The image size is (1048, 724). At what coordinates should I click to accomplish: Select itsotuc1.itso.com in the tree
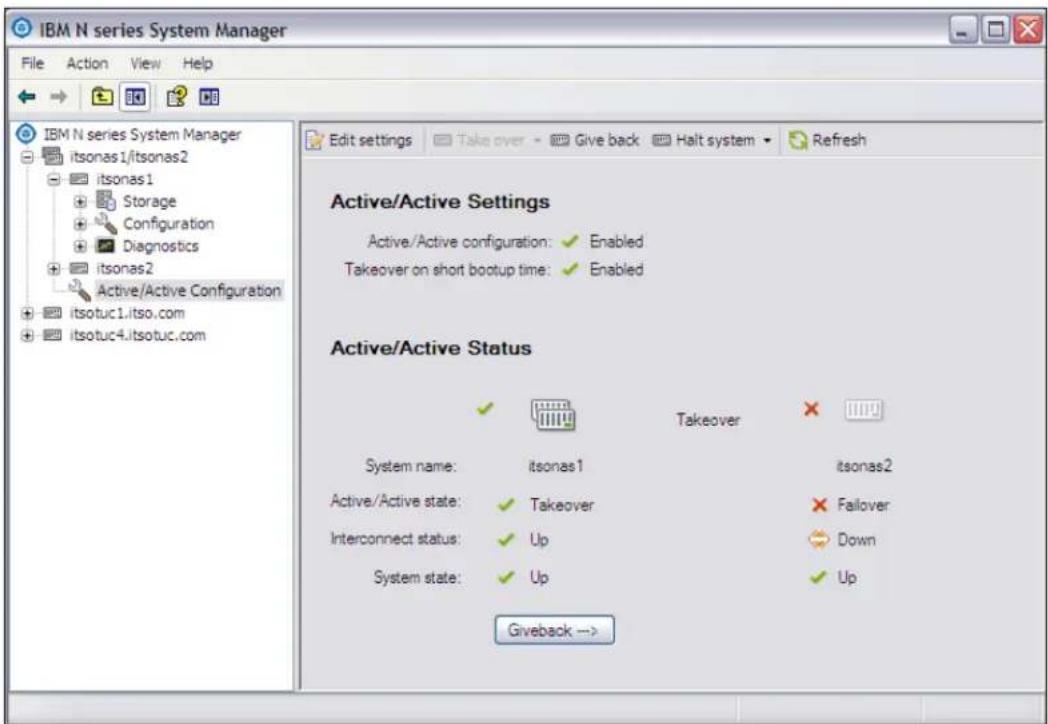coord(127,313)
